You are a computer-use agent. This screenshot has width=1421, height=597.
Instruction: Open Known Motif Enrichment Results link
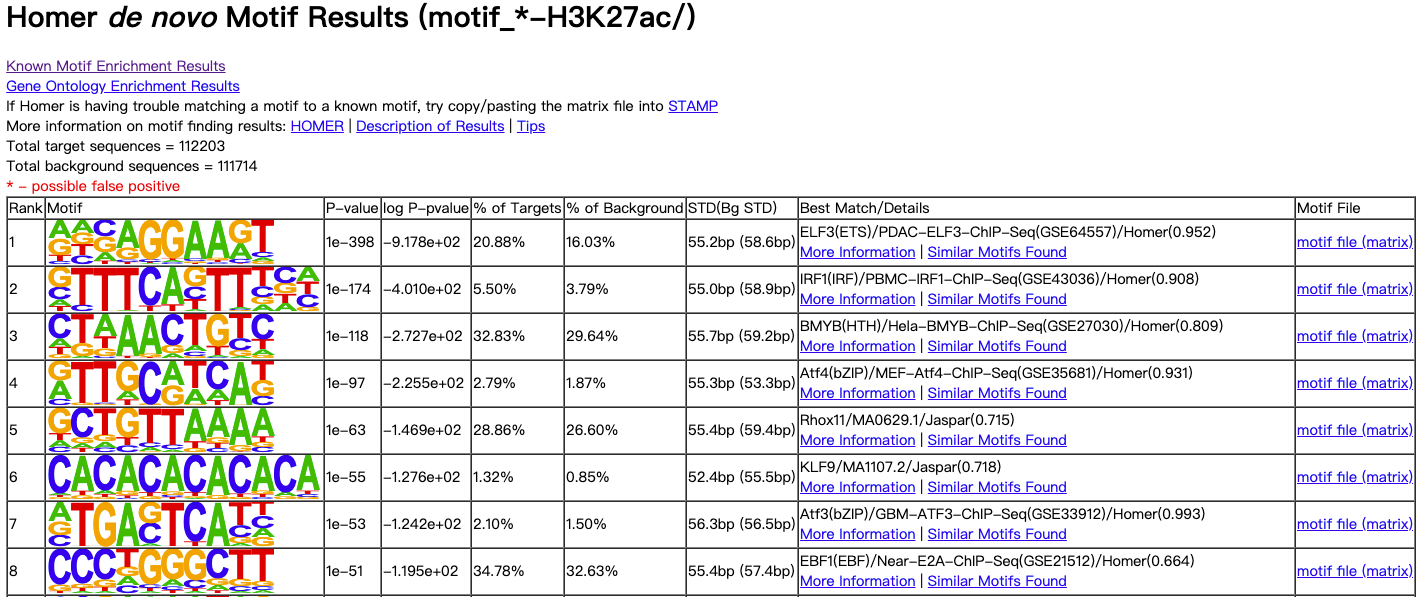(x=116, y=66)
